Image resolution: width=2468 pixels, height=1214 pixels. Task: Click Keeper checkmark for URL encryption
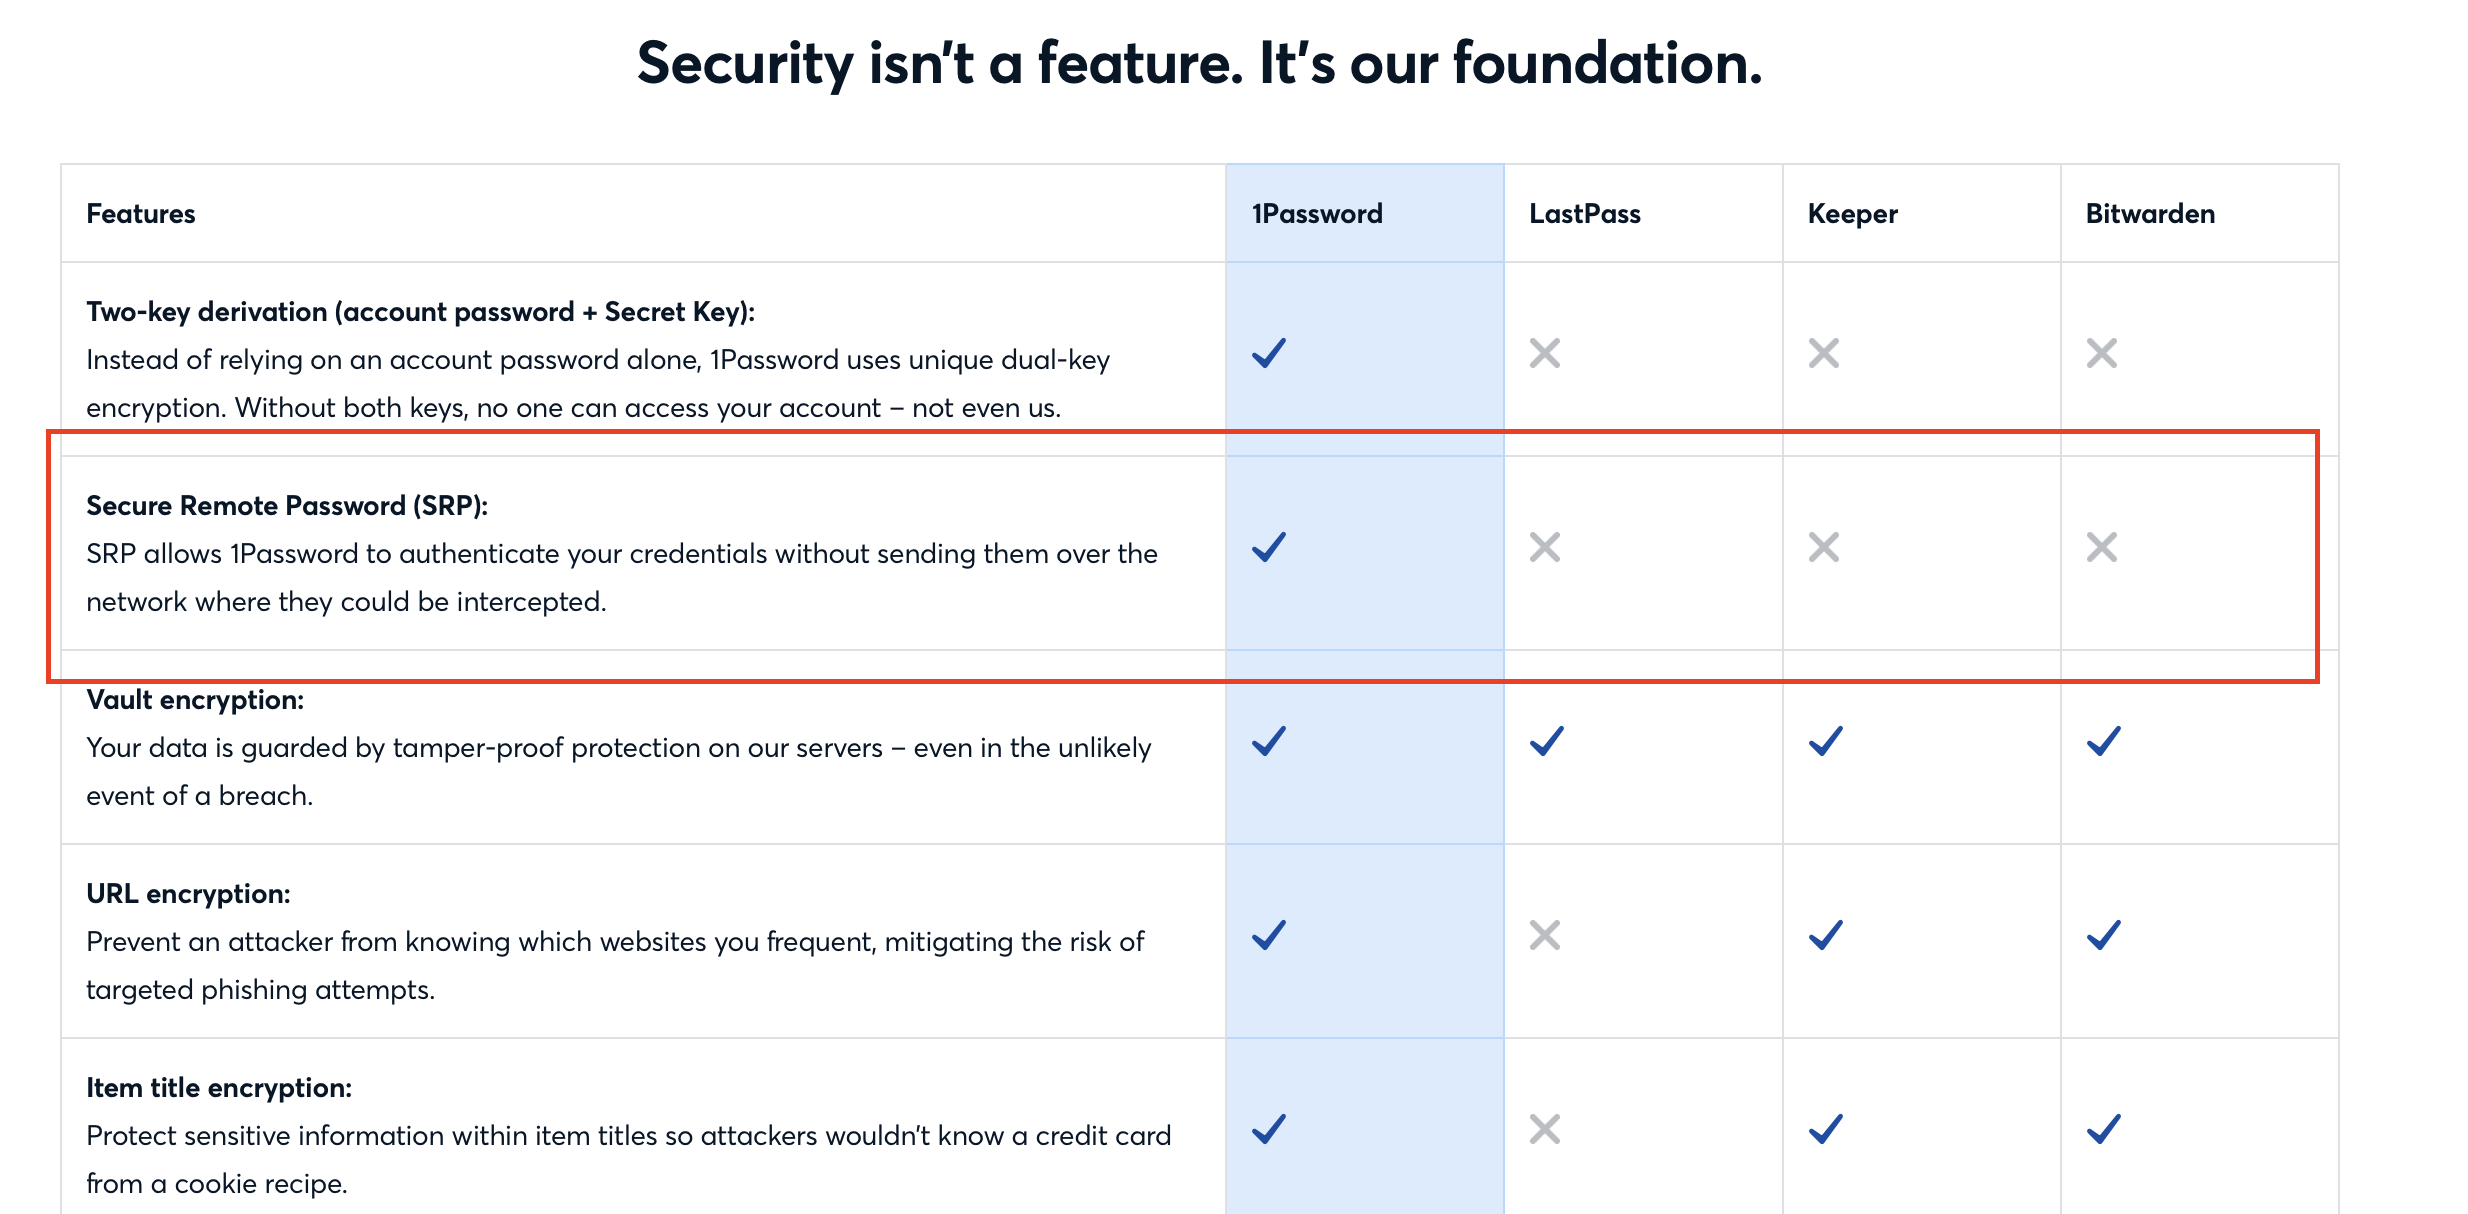pos(1826,935)
